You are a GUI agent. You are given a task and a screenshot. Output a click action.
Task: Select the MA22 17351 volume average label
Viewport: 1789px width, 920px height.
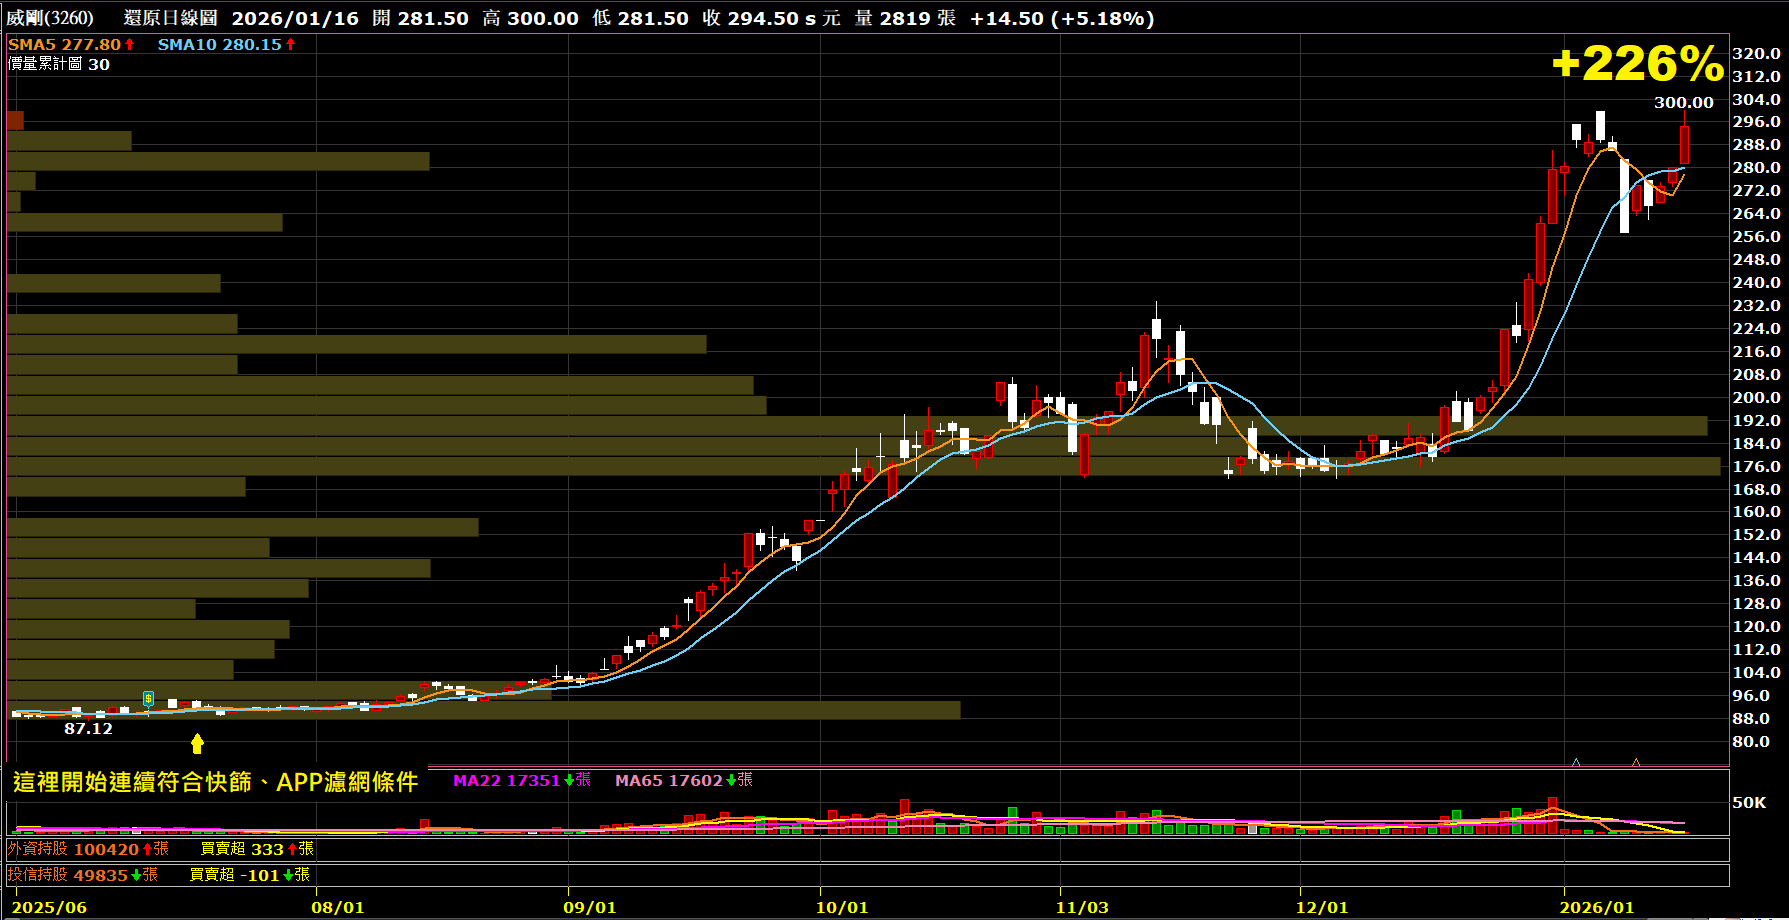522,780
